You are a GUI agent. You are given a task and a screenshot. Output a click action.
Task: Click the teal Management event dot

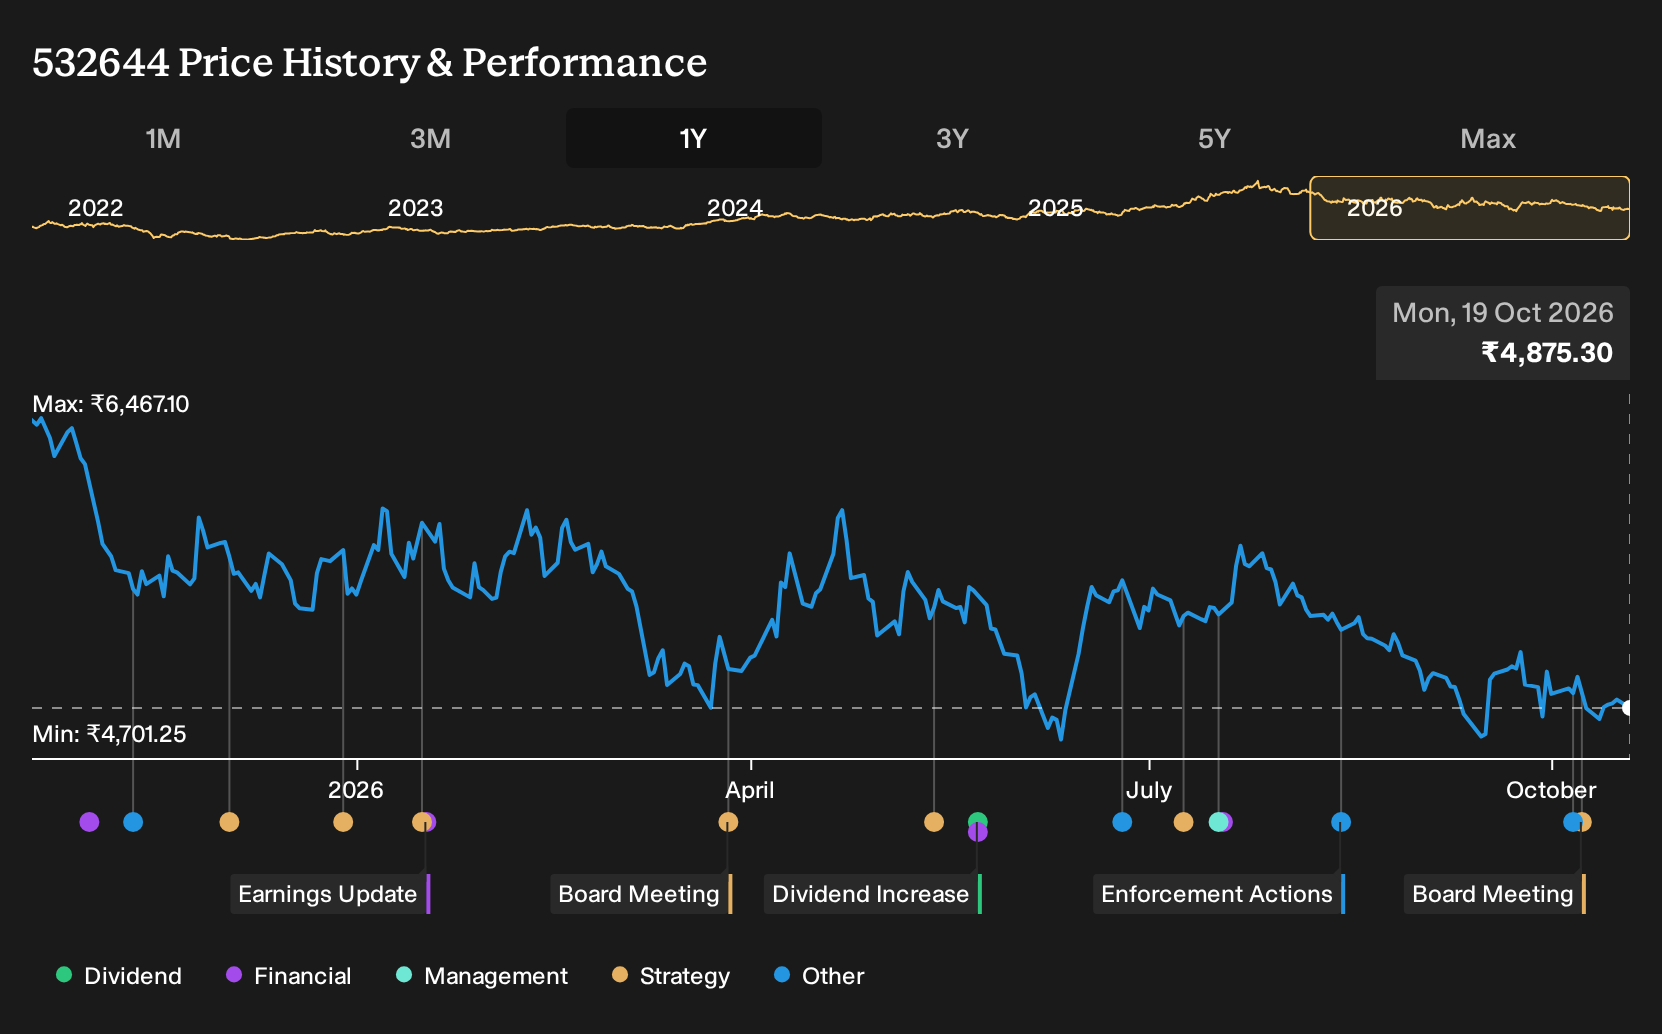1217,822
